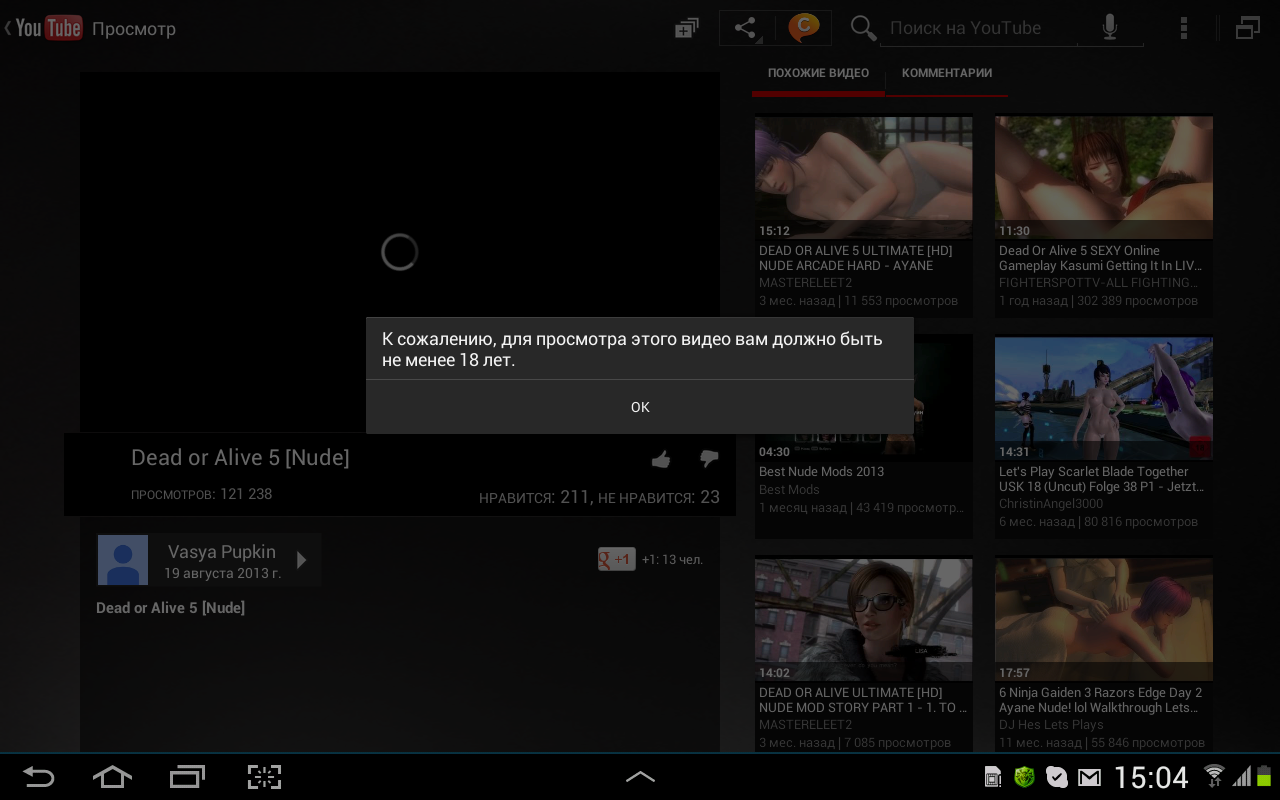
Task: Select the '+1: 13 чел.' text
Action: click(672, 560)
